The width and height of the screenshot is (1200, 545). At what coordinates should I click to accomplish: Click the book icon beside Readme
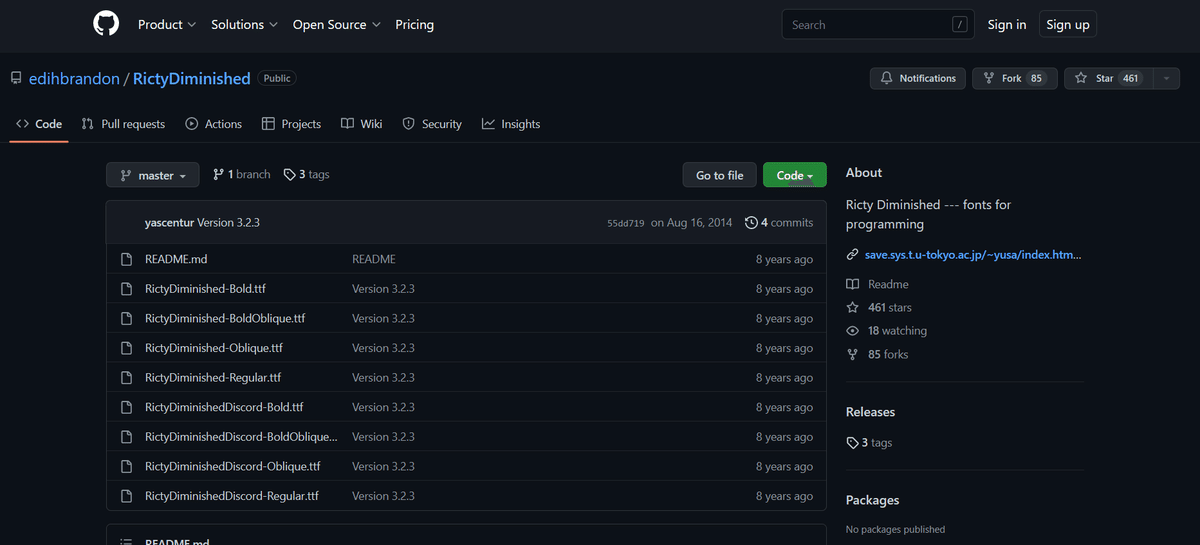point(853,284)
